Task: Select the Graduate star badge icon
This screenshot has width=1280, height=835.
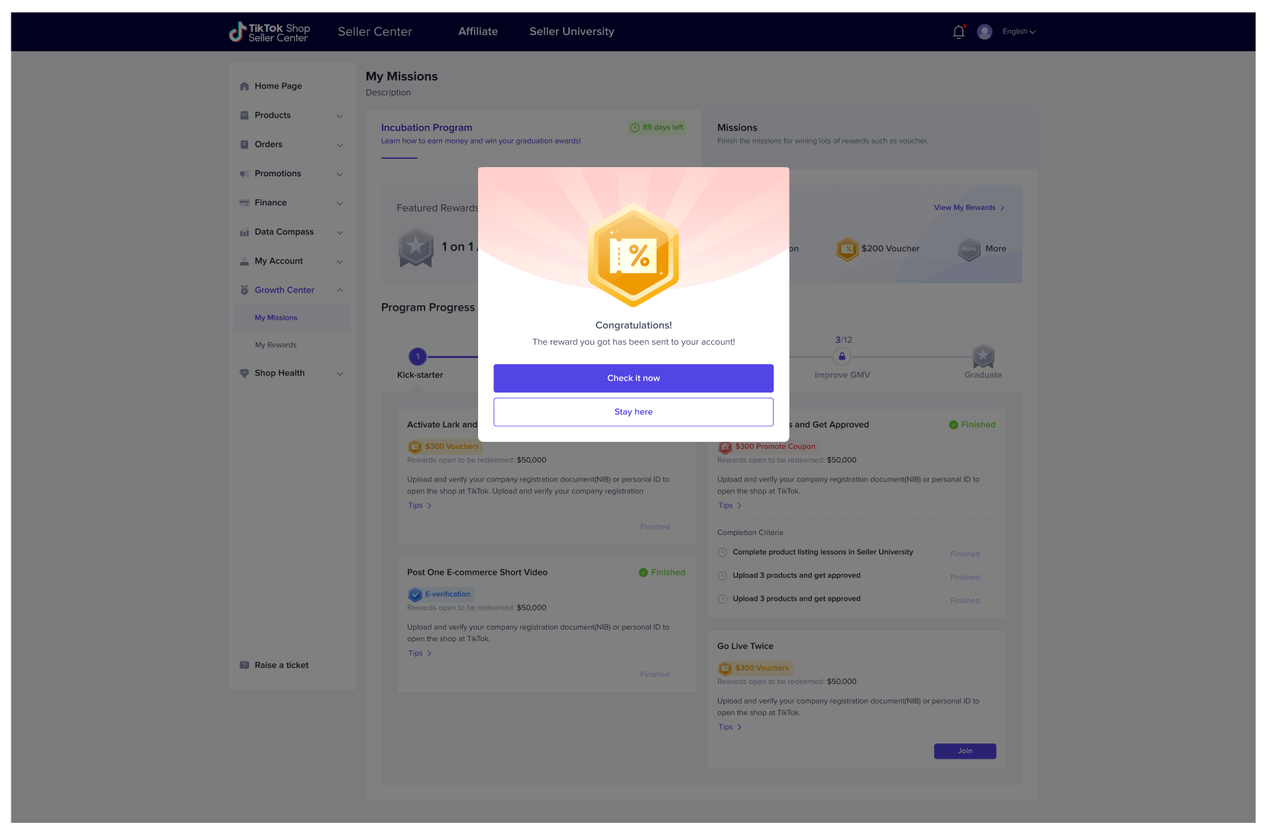Action: [983, 356]
